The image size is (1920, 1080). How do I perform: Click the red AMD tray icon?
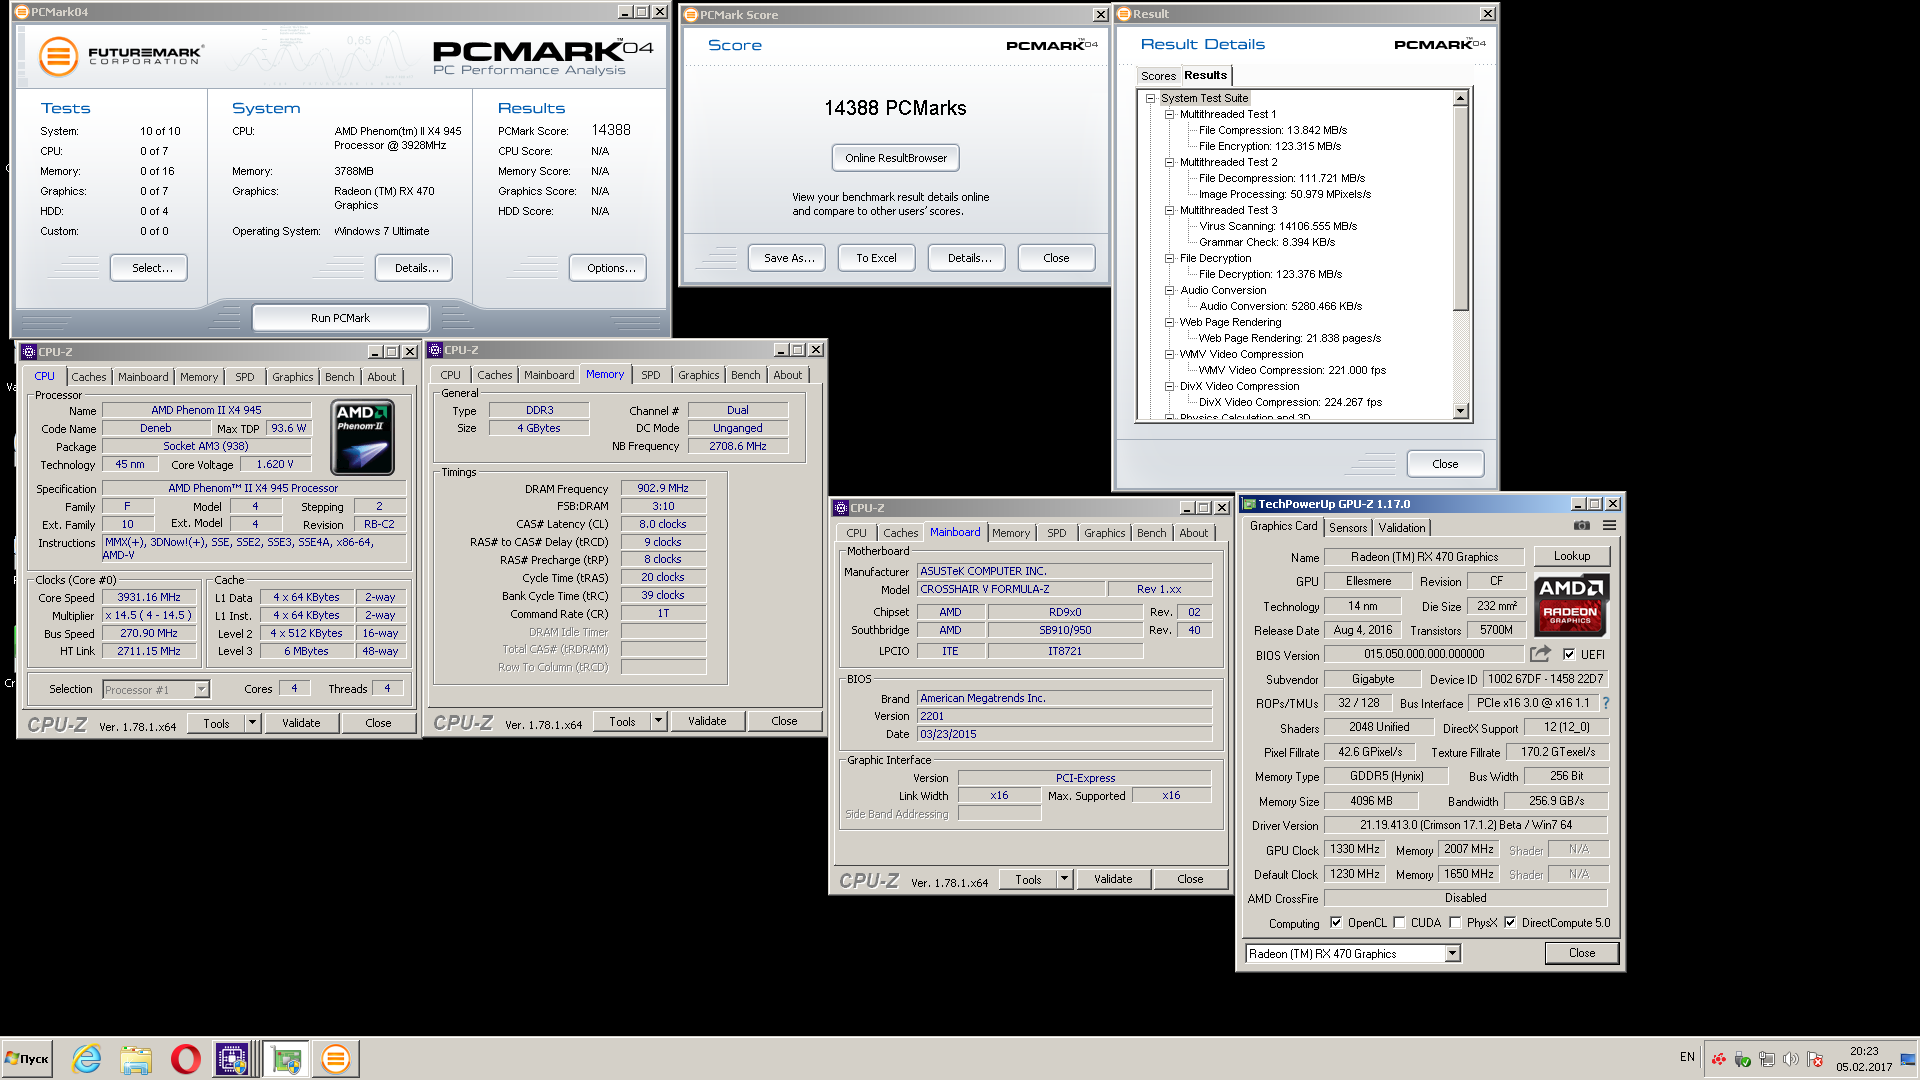point(1718,1059)
